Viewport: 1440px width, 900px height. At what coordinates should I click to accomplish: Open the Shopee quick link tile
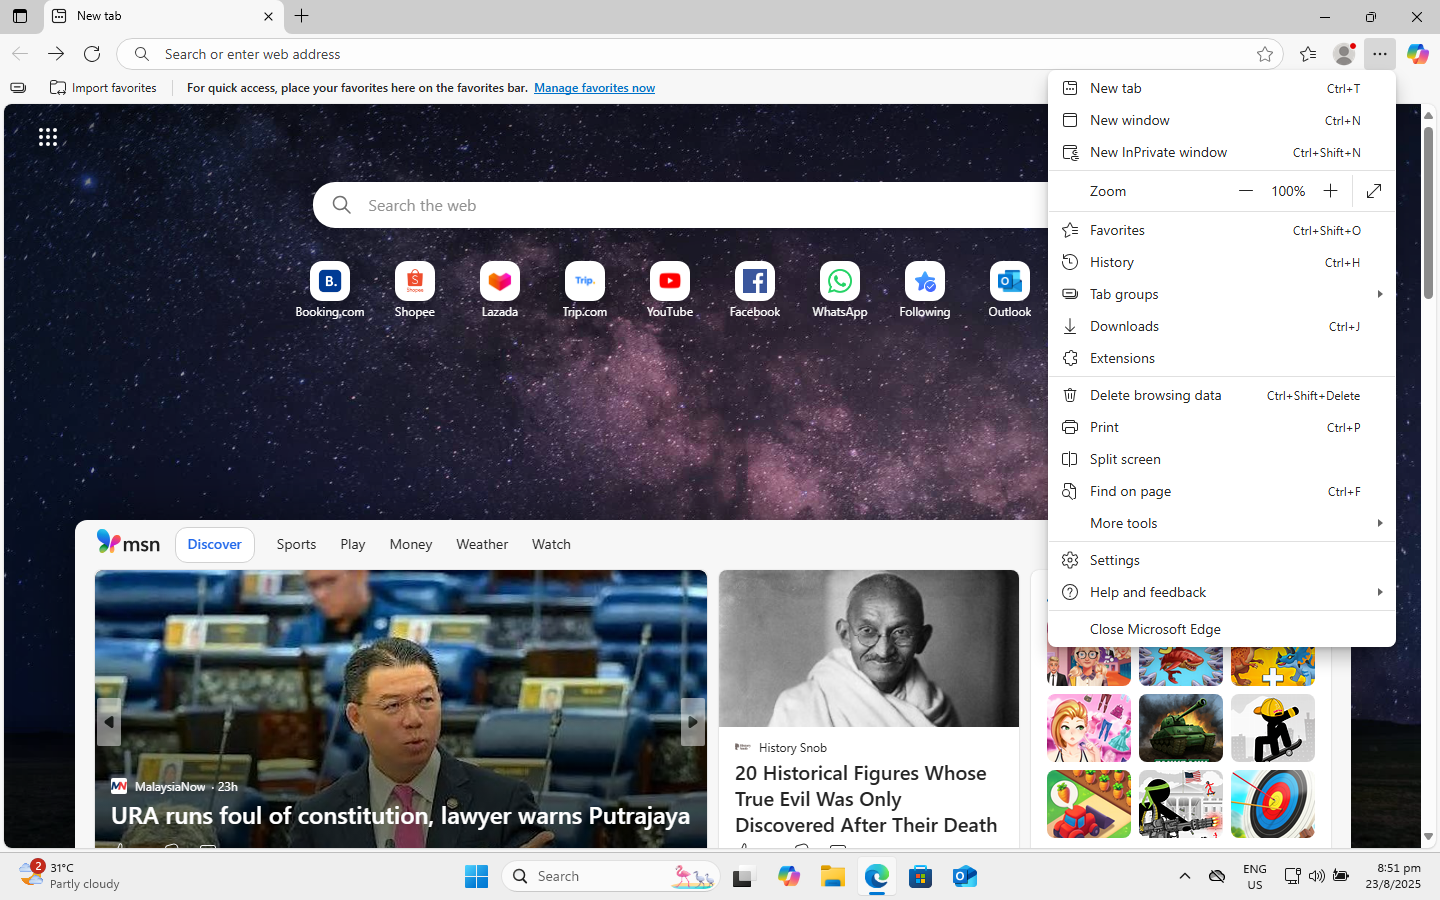[415, 290]
